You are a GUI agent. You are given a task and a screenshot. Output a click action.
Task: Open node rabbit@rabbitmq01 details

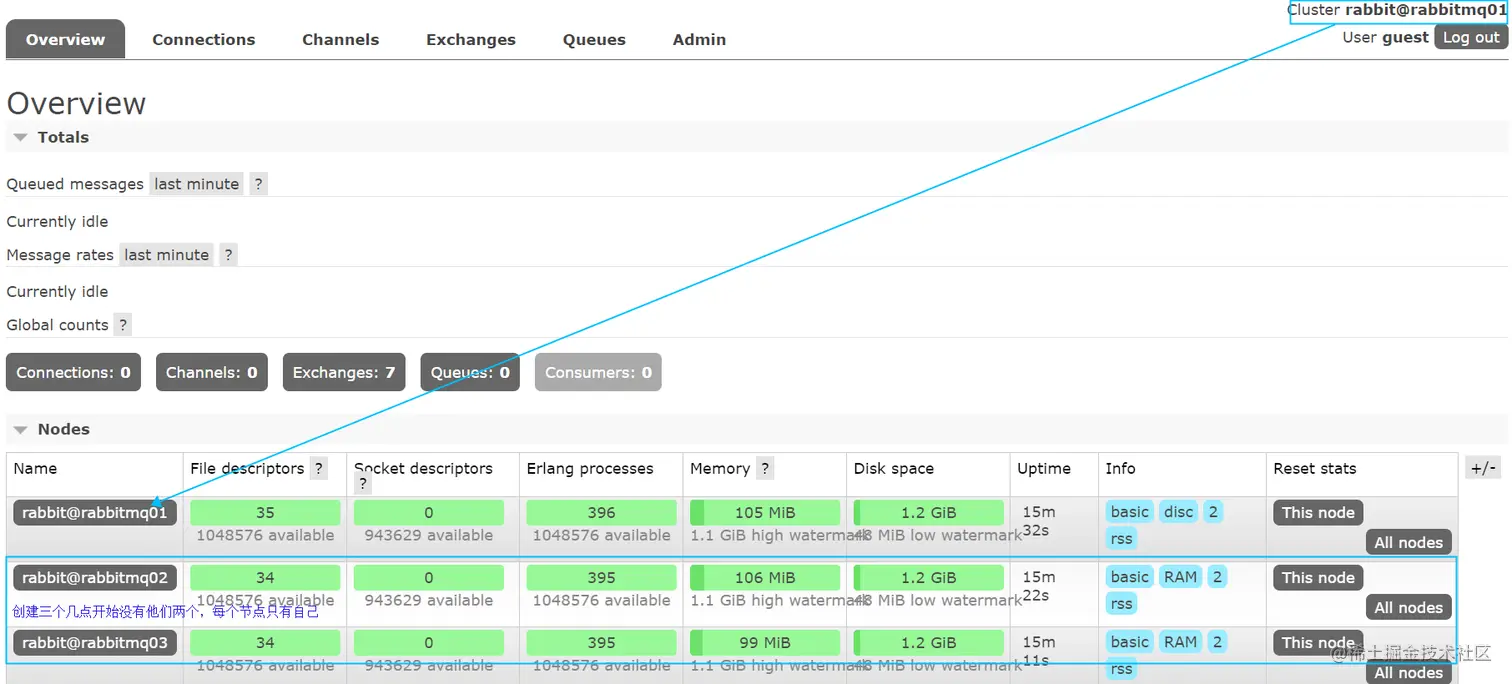[95, 512]
